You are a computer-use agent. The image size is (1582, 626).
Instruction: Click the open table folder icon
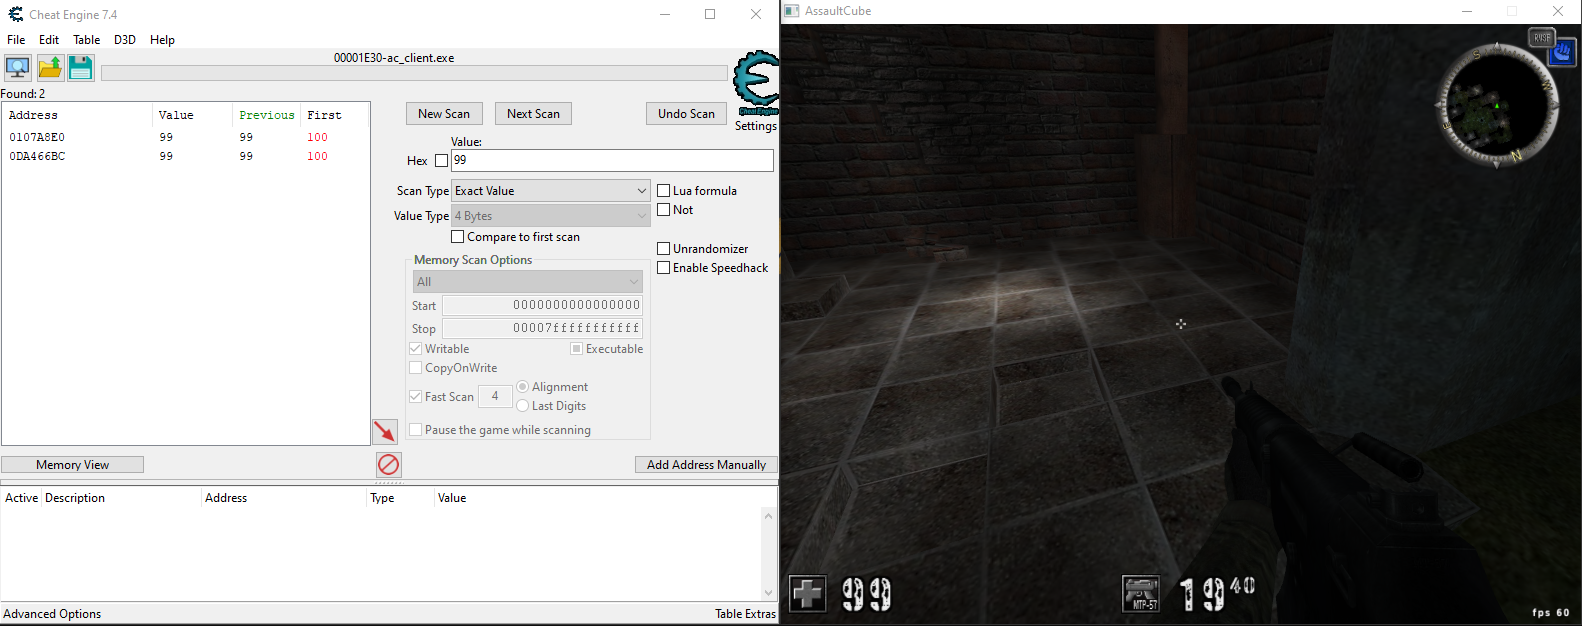[x=50, y=68]
